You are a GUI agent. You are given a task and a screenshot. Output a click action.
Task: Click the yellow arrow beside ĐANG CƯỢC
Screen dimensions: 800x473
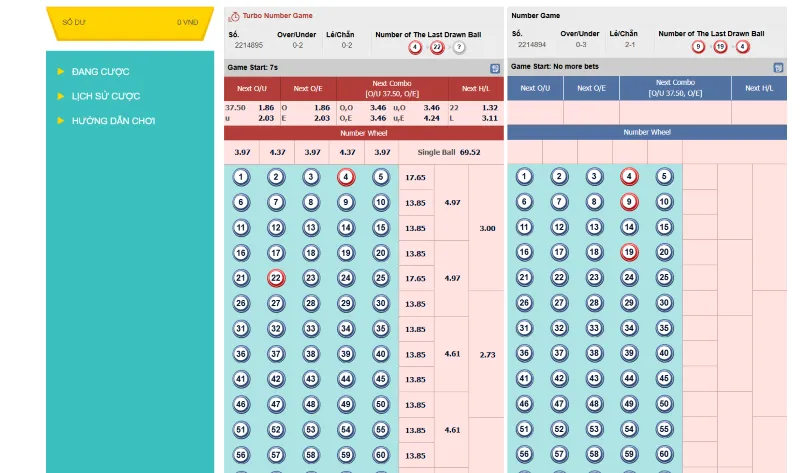pyautogui.click(x=61, y=71)
